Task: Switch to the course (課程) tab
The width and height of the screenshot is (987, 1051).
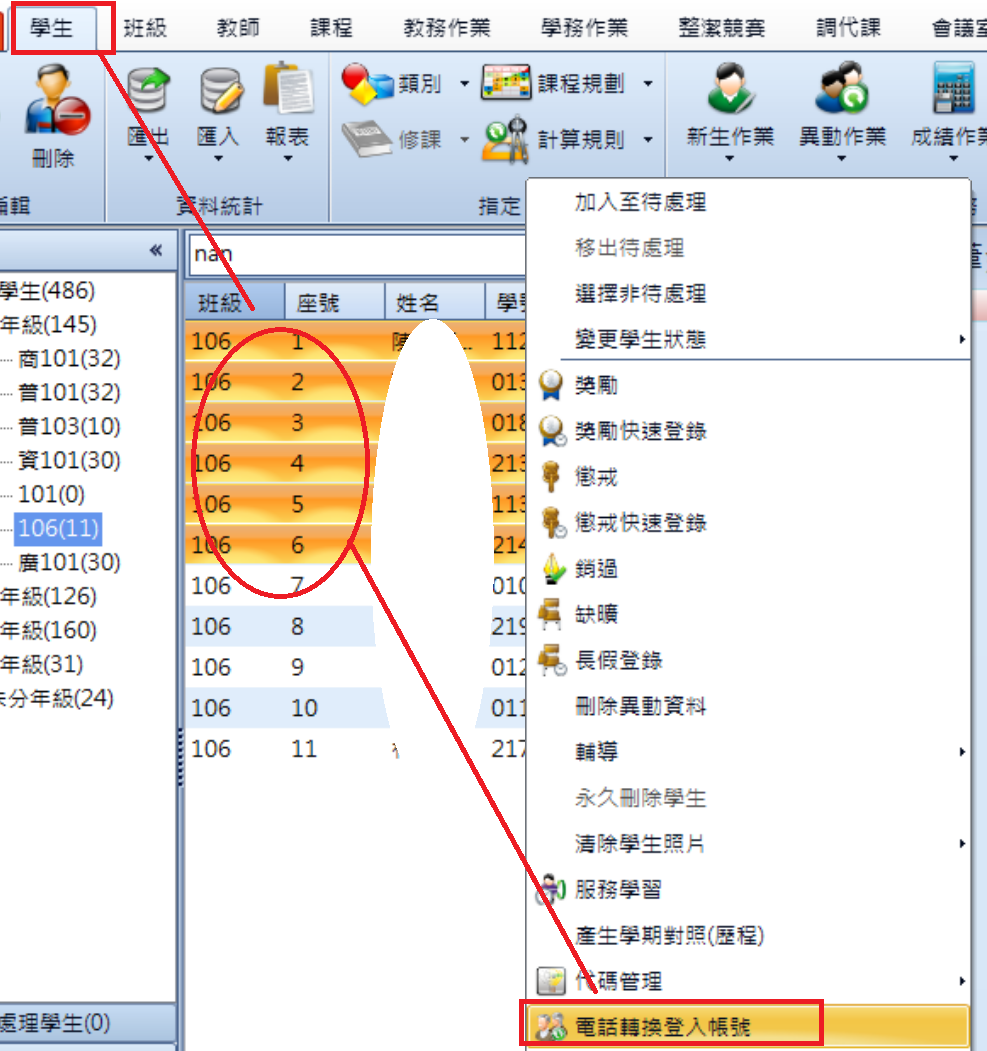Action: [331, 28]
